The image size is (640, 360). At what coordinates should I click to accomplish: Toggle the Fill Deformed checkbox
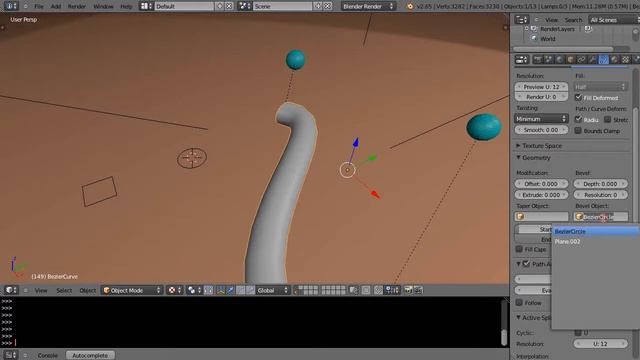point(578,98)
